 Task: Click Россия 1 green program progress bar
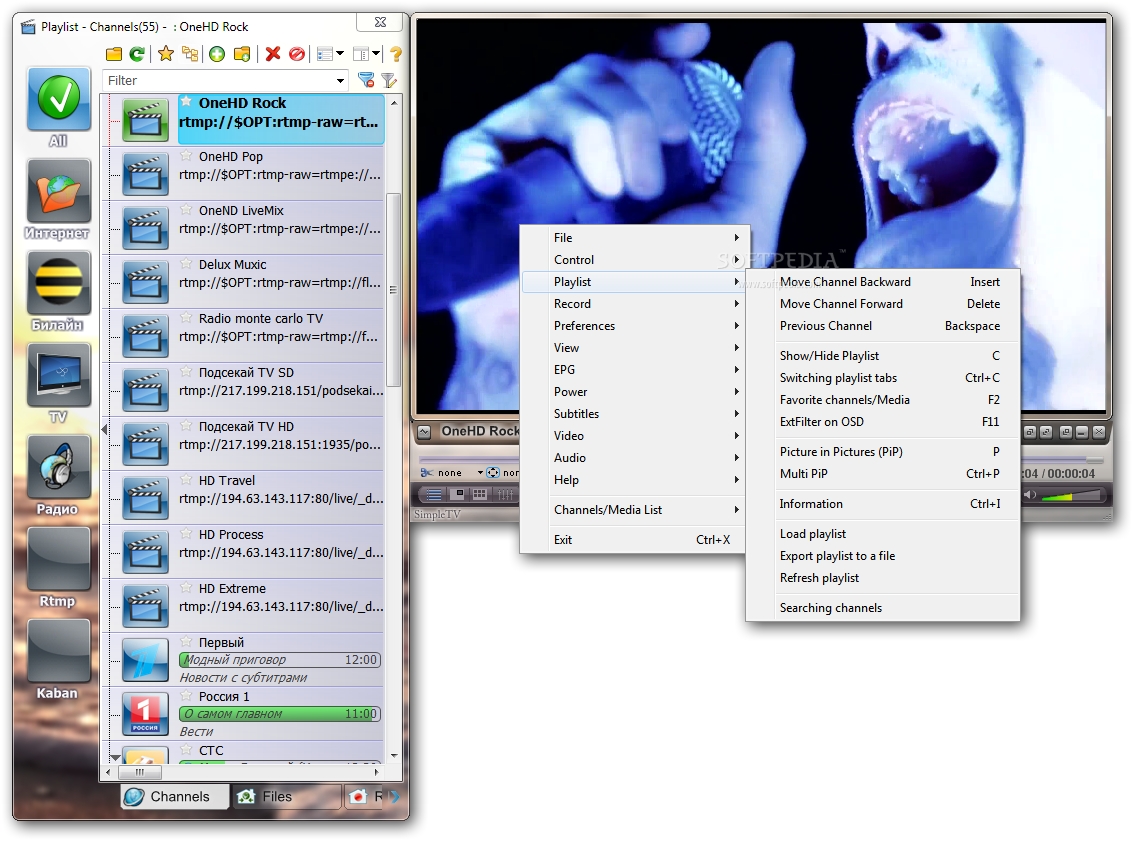coord(280,714)
